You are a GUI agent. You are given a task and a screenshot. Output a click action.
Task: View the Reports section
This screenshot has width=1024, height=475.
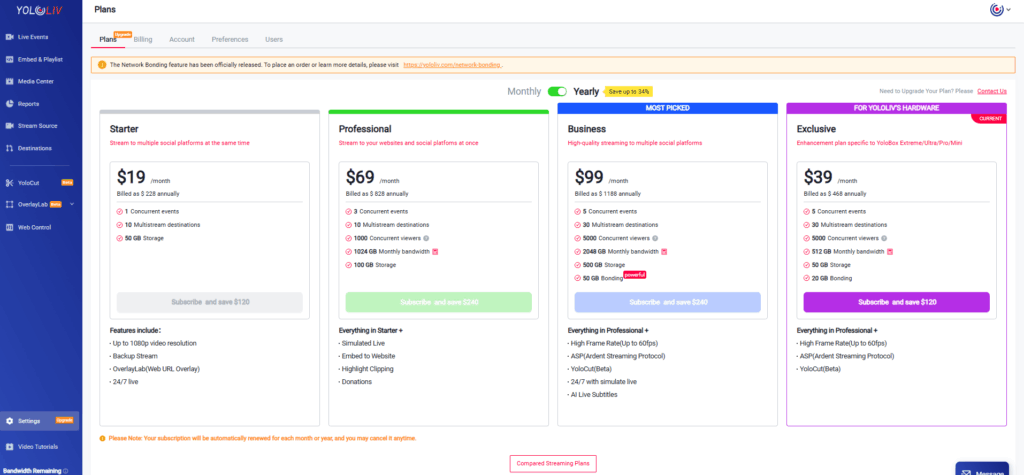click(28, 103)
